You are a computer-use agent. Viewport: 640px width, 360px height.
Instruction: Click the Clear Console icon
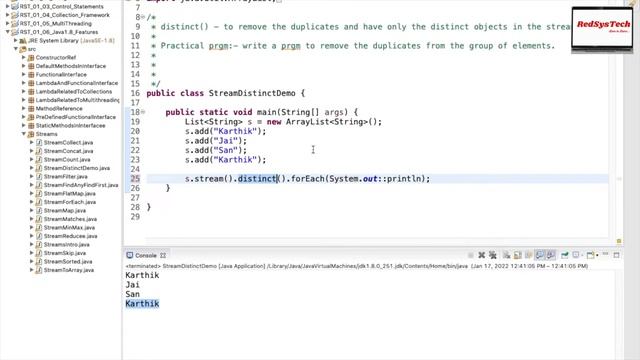[507, 255]
